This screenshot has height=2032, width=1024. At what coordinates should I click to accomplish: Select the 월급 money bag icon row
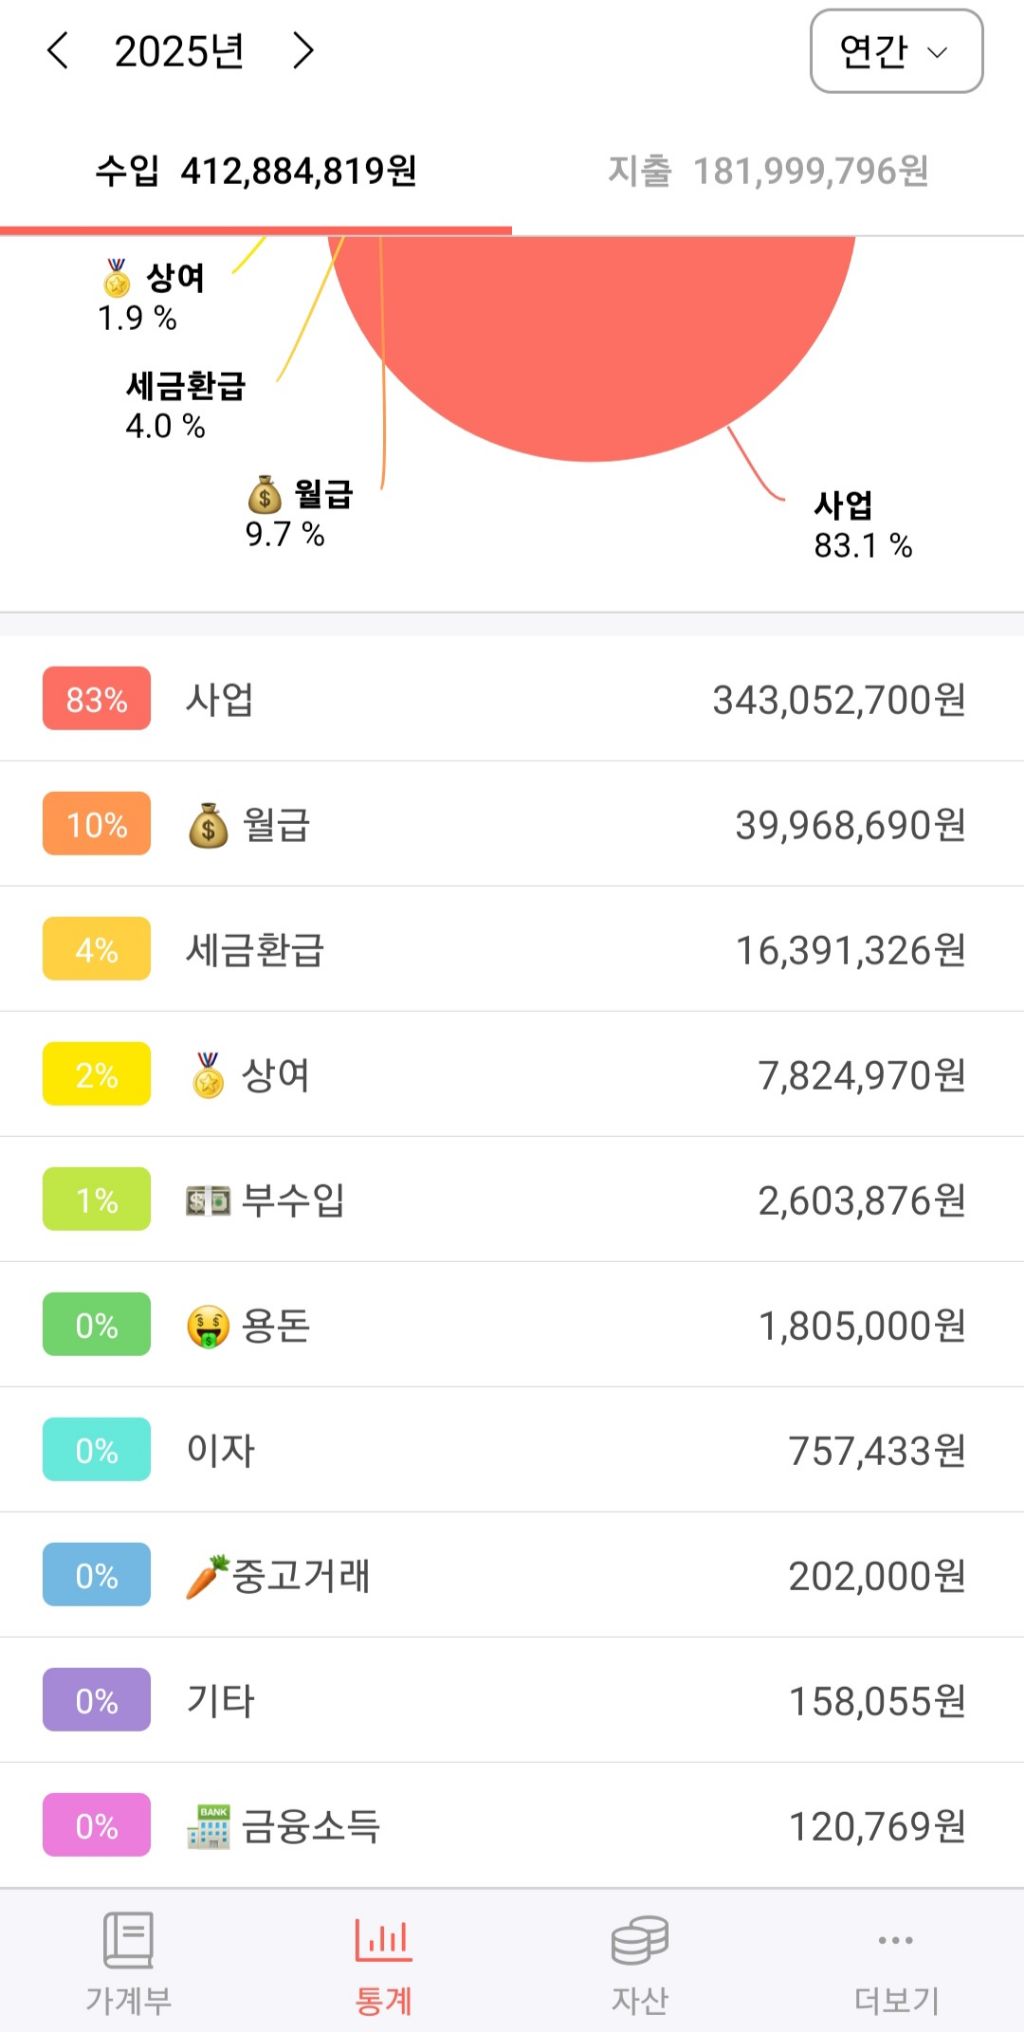512,824
